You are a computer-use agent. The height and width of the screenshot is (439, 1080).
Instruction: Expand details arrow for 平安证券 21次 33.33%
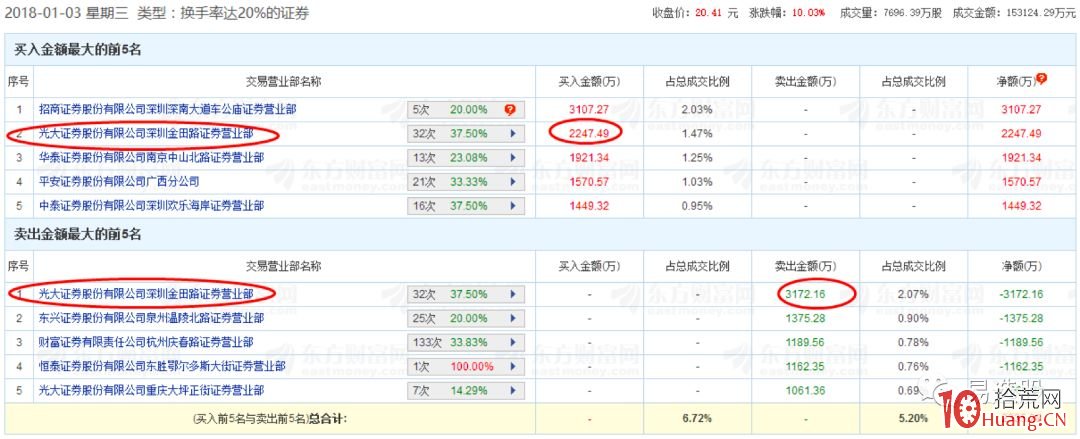512,181
